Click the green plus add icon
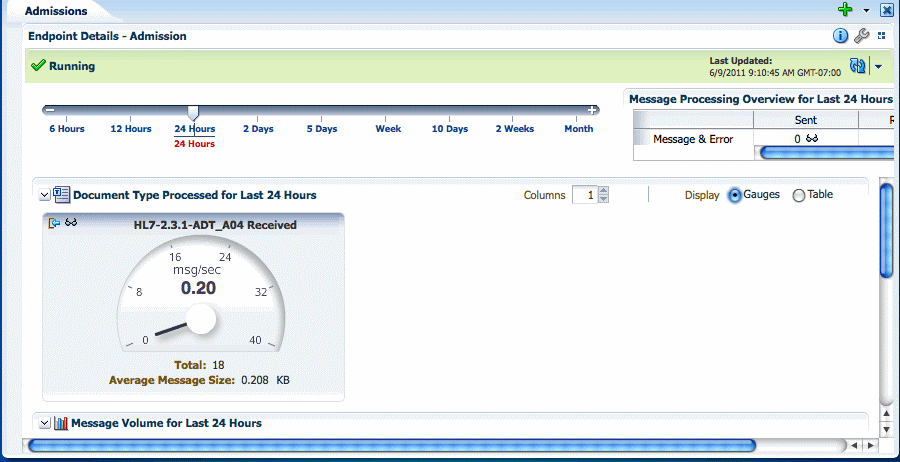The image size is (900, 462). (x=845, y=10)
